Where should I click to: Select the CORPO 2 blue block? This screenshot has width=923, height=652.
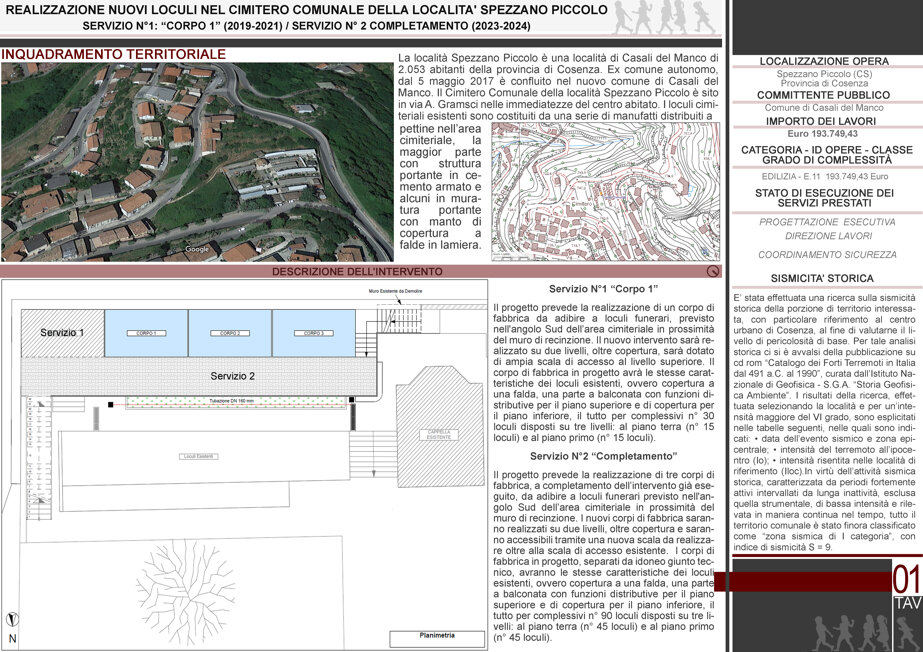coord(230,333)
